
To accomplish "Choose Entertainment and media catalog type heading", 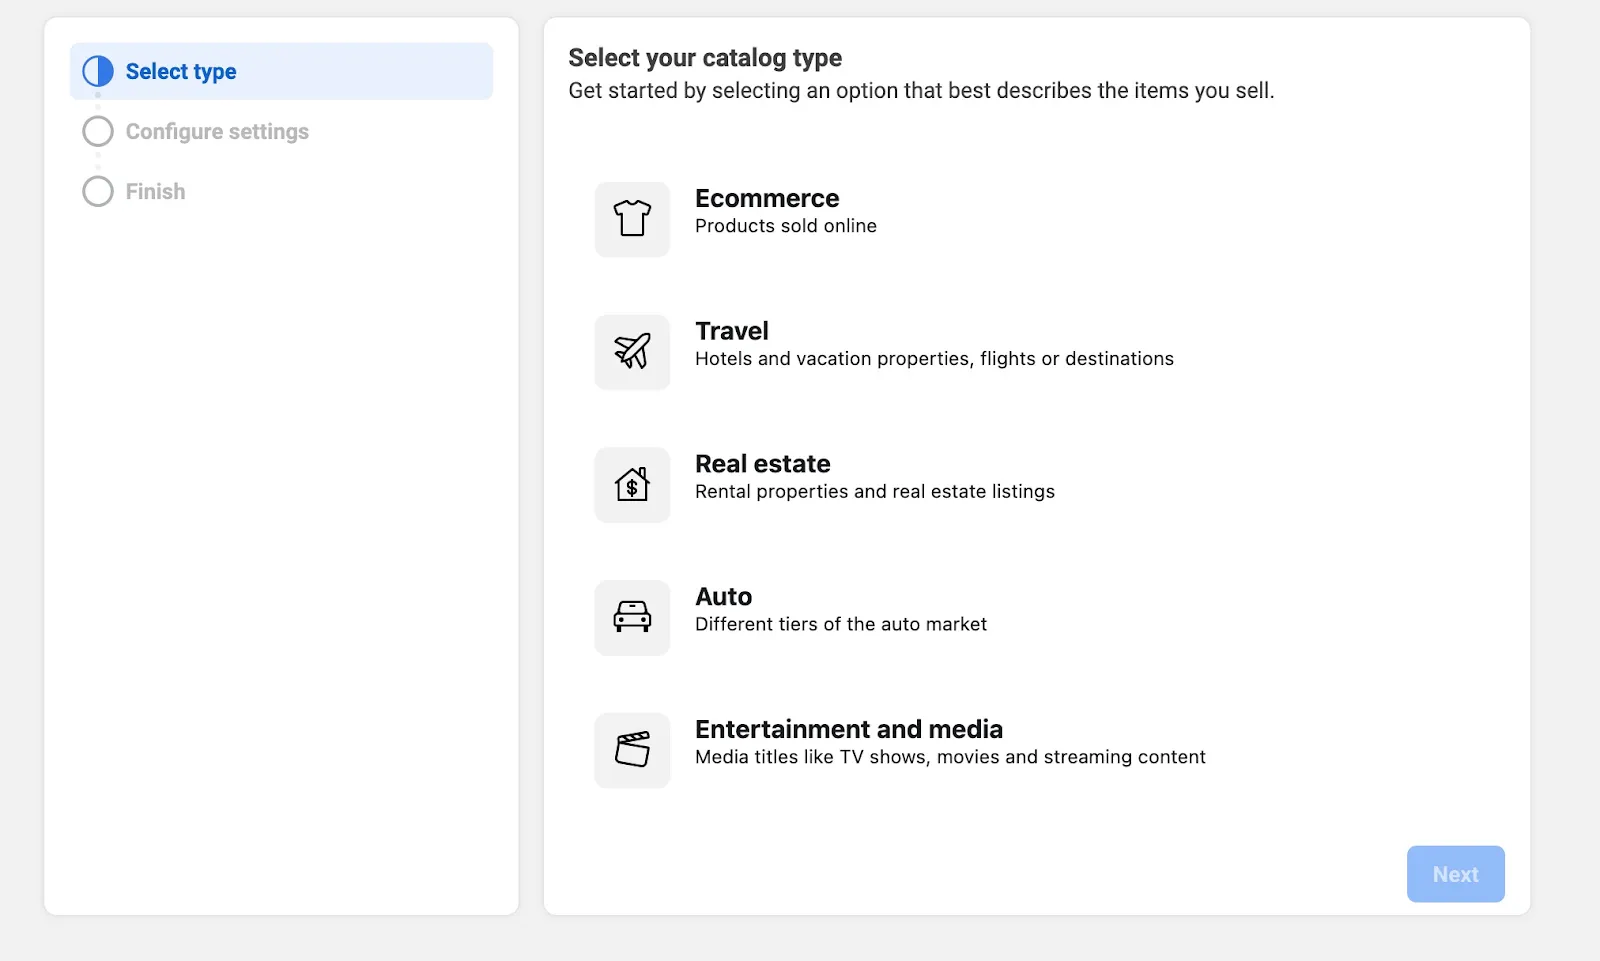I will pyautogui.click(x=849, y=729).
